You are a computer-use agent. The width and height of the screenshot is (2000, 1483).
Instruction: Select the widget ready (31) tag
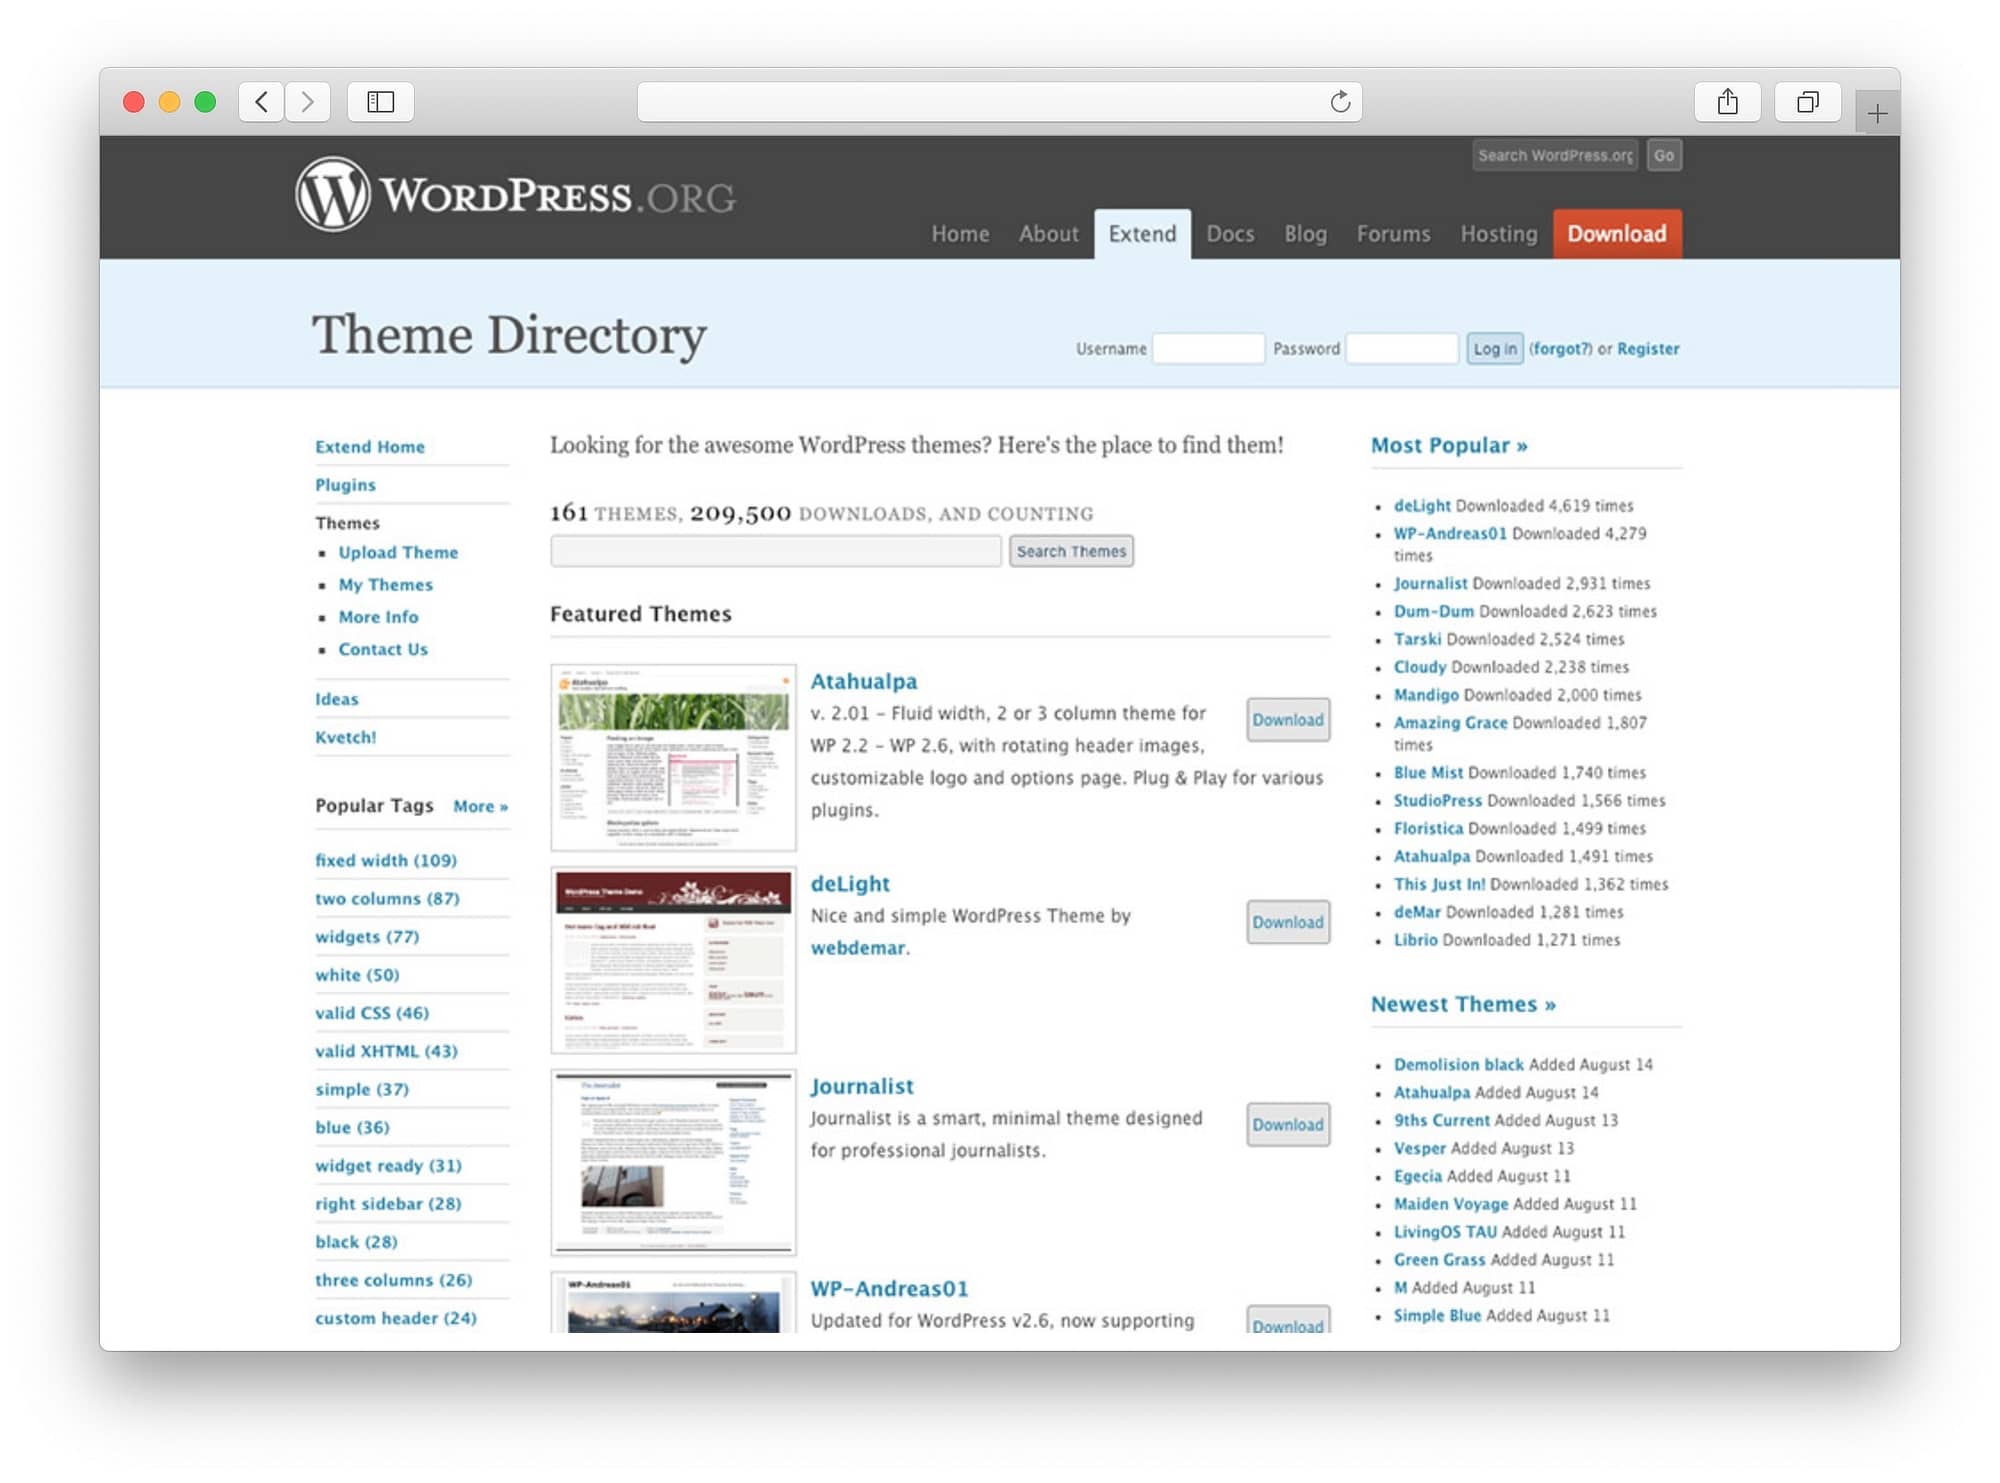tap(389, 1166)
